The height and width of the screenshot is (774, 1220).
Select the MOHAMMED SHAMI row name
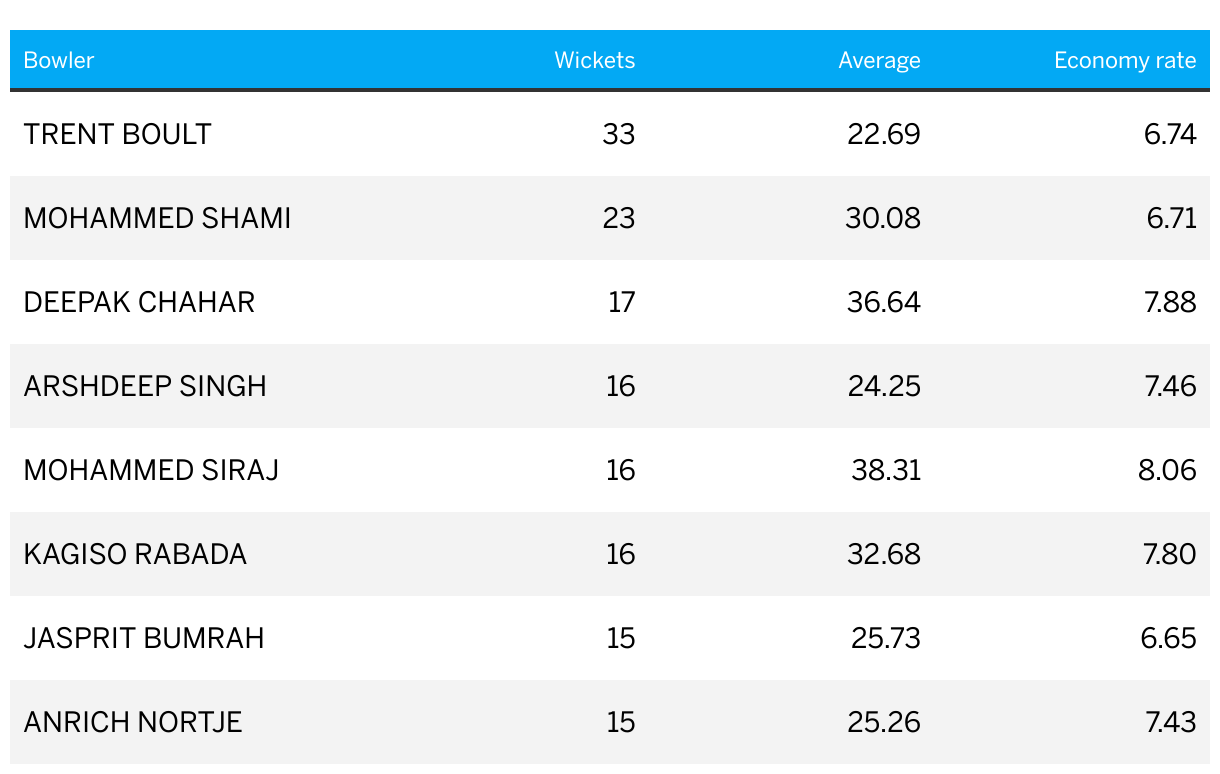click(157, 218)
